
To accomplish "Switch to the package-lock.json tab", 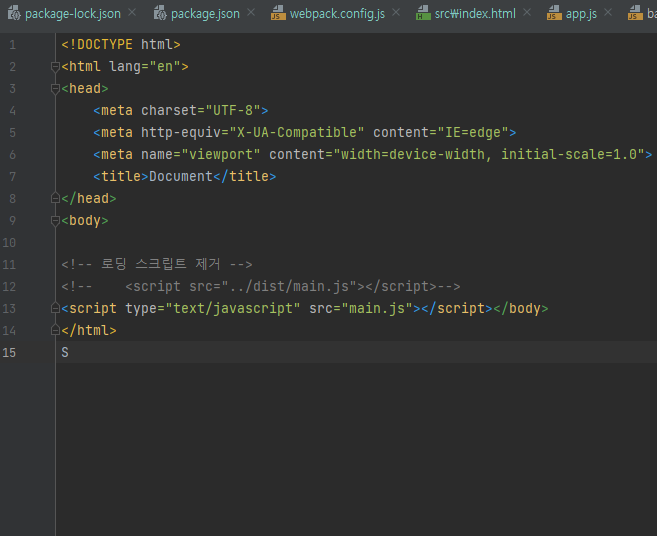I will pos(72,14).
